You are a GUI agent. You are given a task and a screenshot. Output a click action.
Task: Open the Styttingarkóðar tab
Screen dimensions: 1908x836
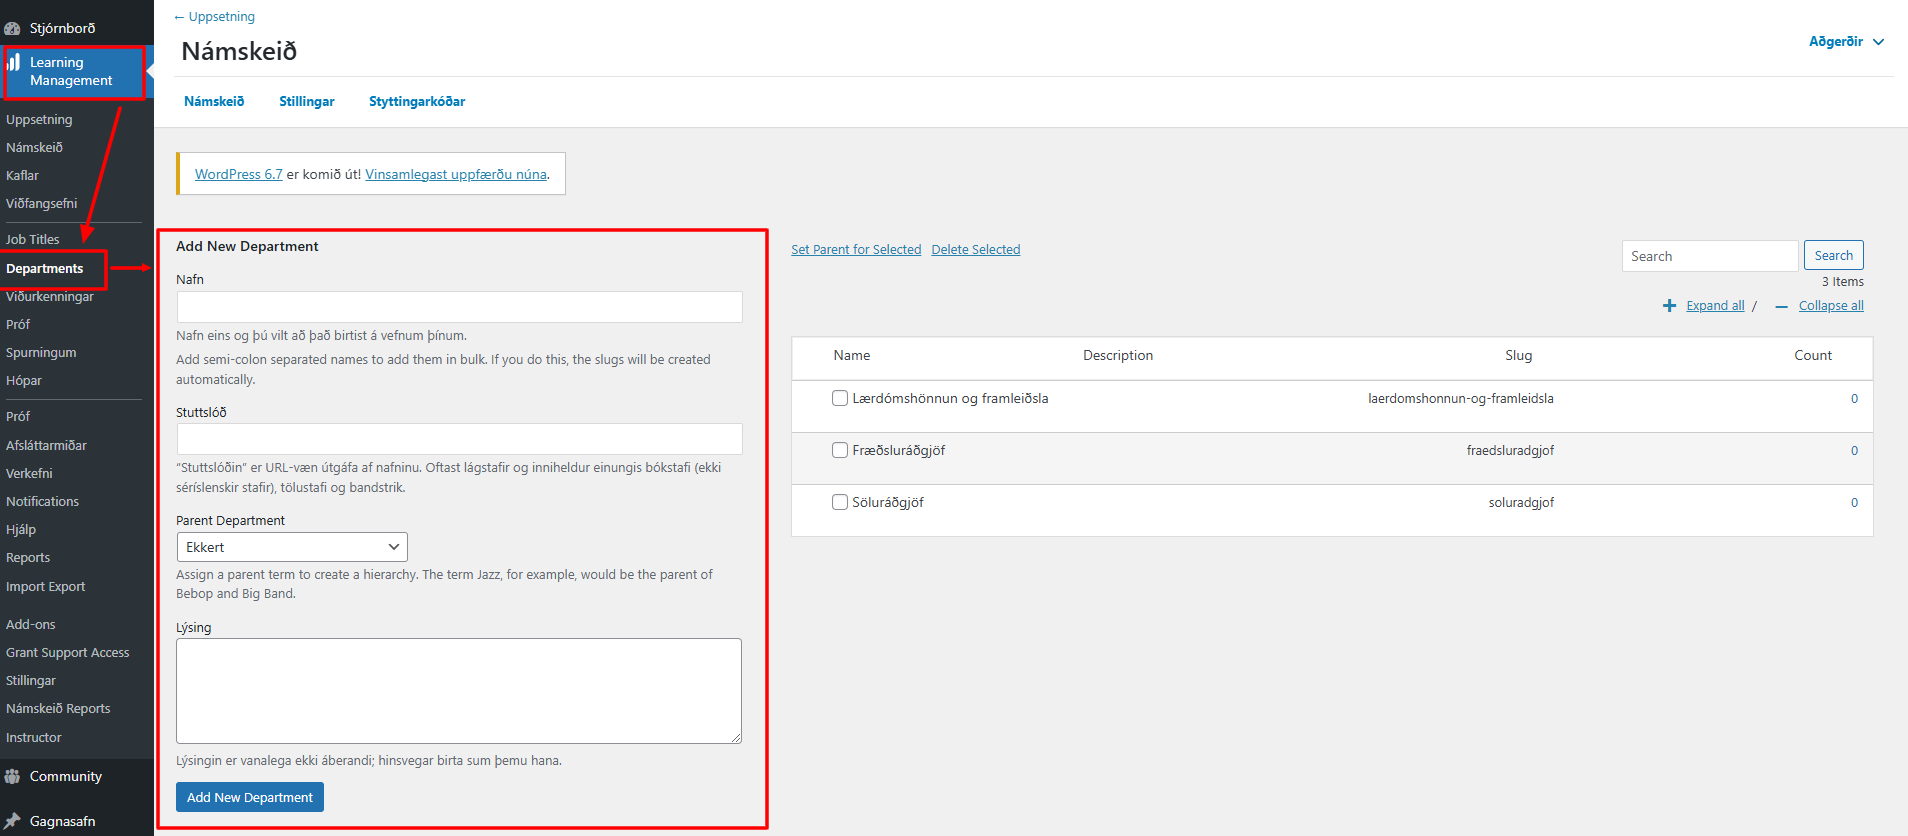pyautogui.click(x=417, y=101)
